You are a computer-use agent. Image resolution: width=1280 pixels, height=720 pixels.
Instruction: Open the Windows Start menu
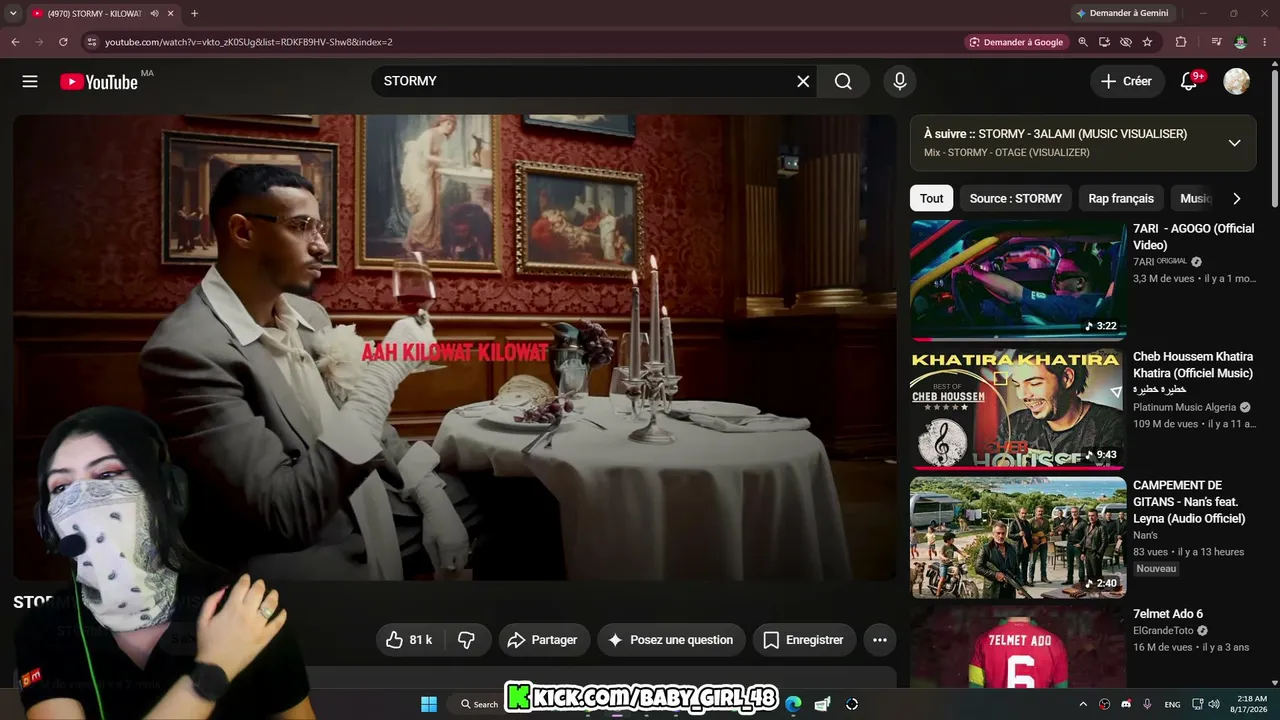point(429,704)
